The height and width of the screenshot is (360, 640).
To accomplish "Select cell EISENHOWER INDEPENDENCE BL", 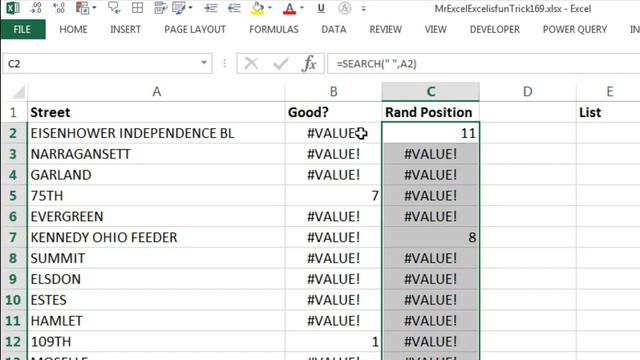I will (156, 133).
